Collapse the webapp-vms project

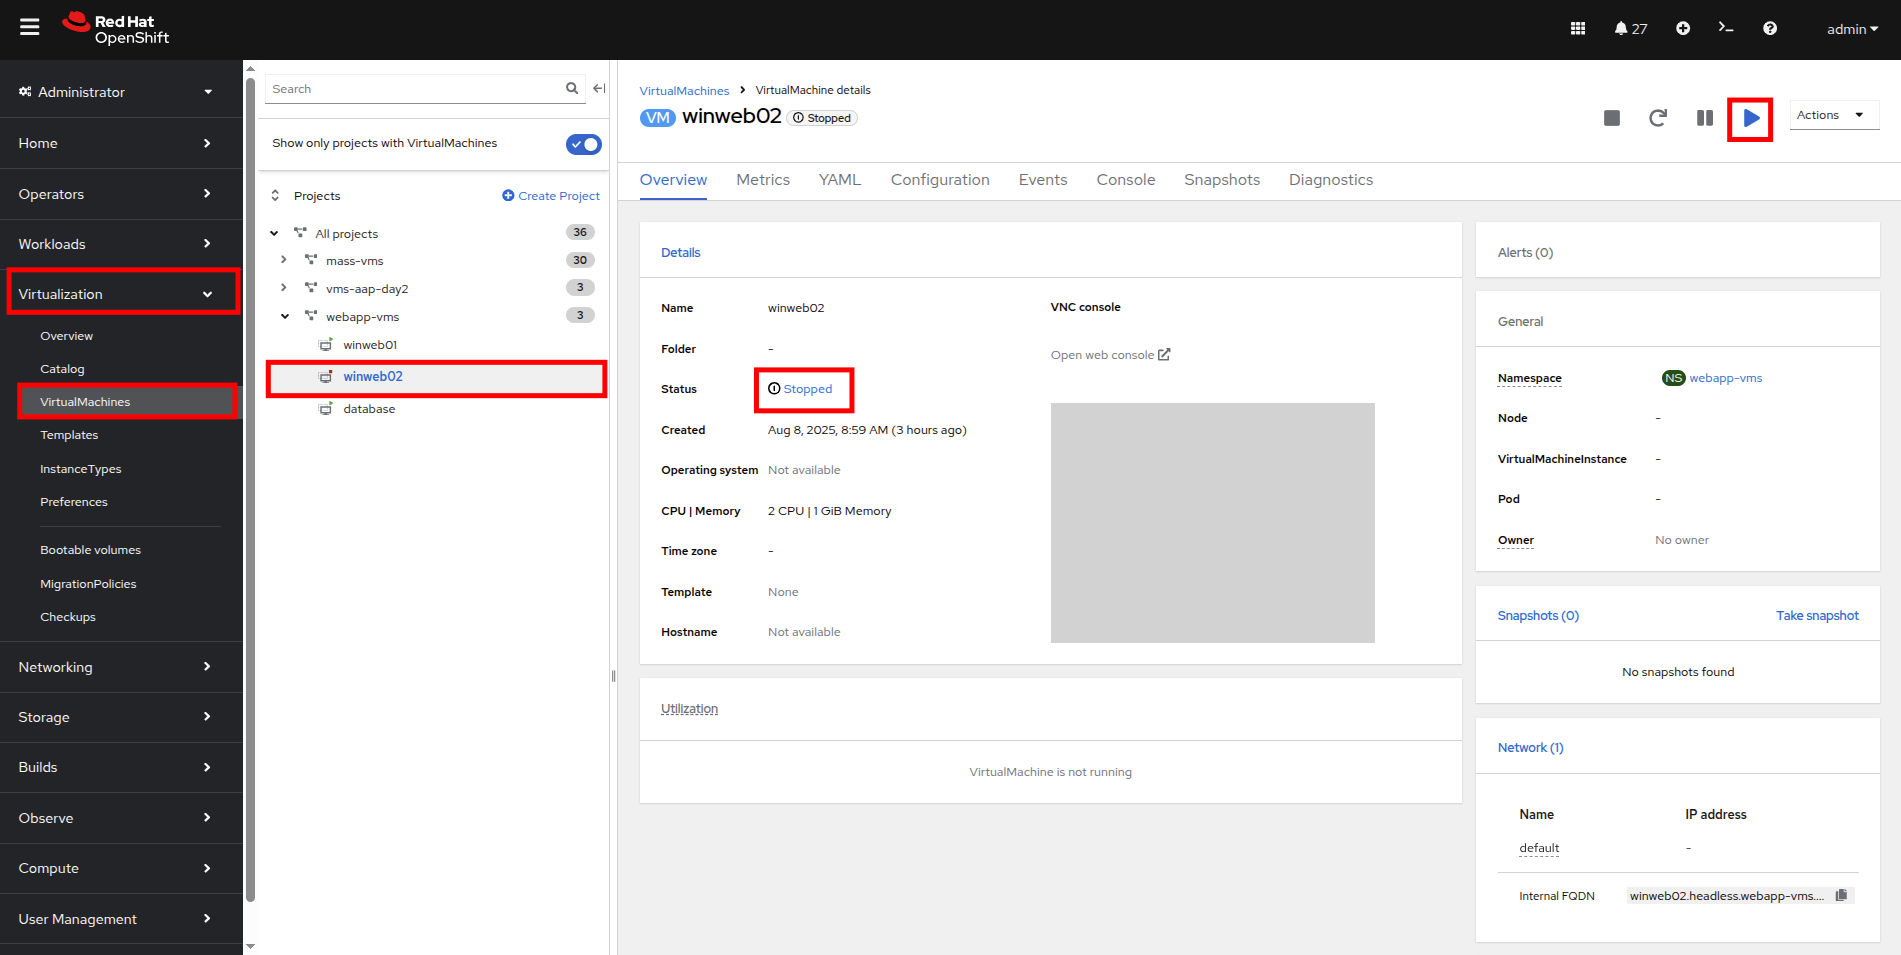284,316
